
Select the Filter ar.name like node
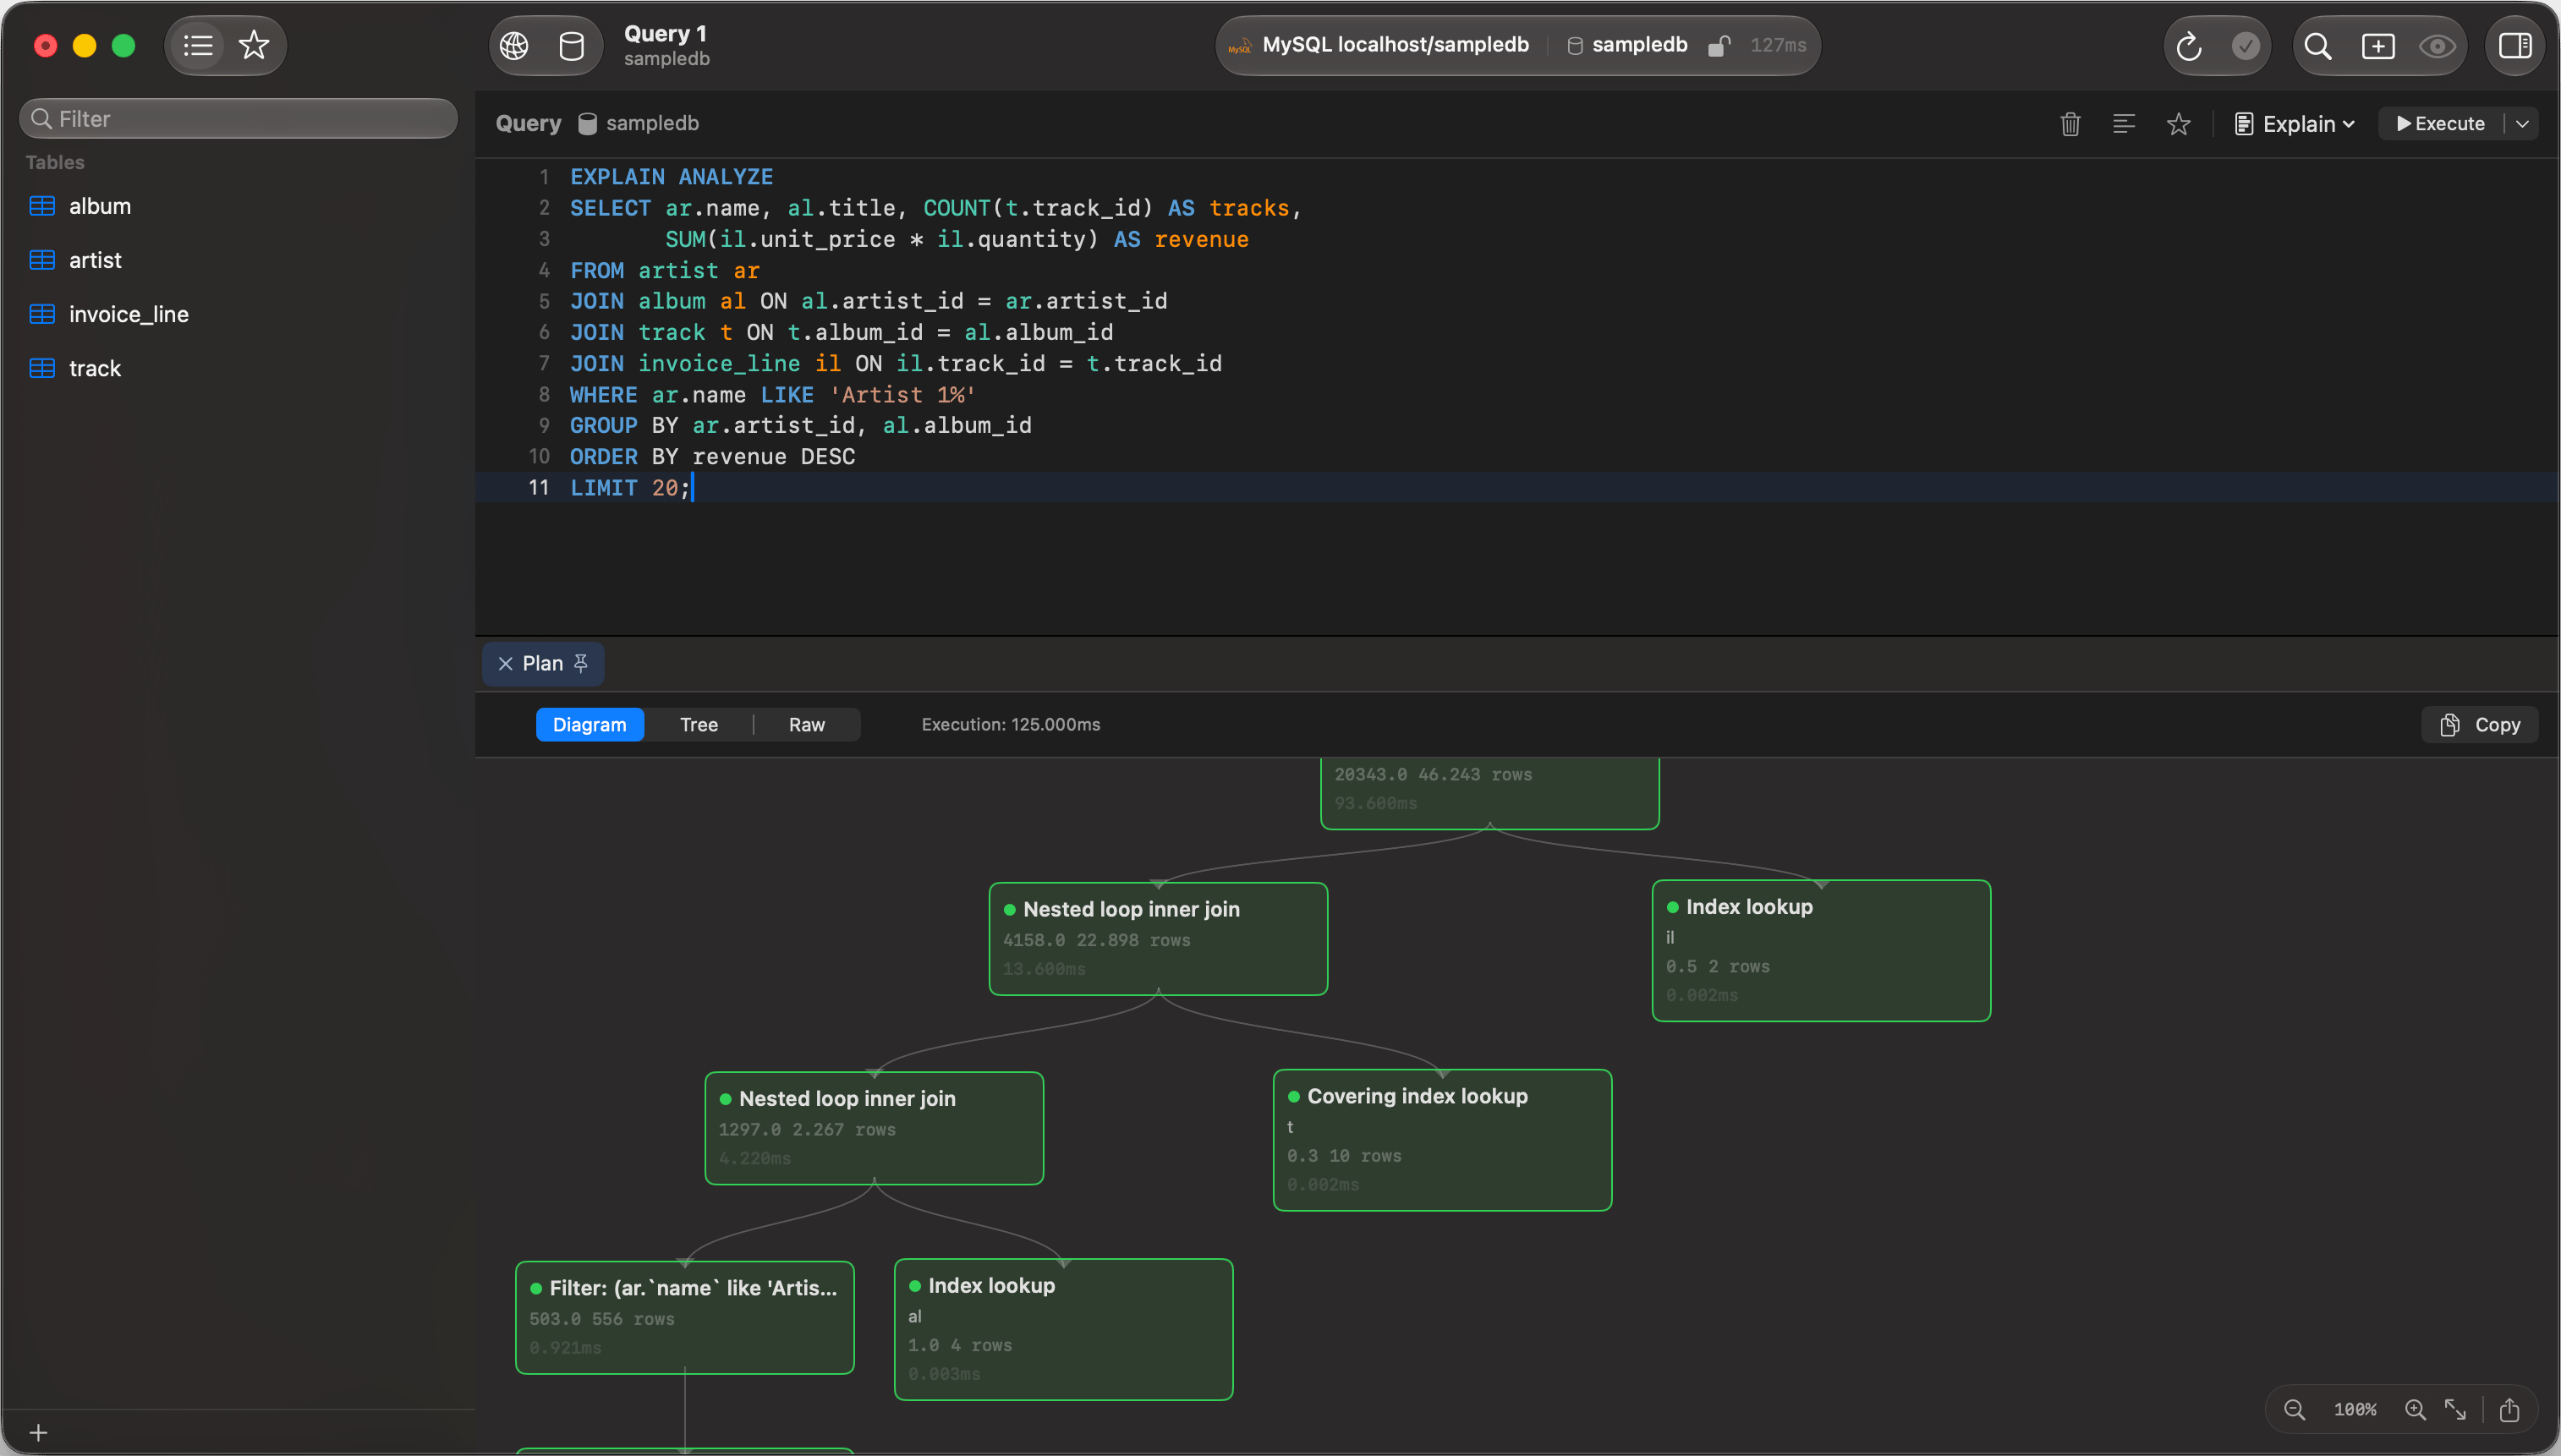pos(684,1318)
